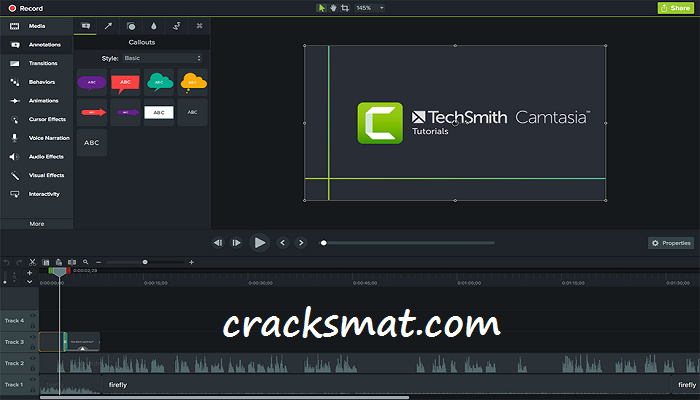Add a new track with plus button
Image resolution: width=700 pixels, height=400 pixels.
coord(29,273)
